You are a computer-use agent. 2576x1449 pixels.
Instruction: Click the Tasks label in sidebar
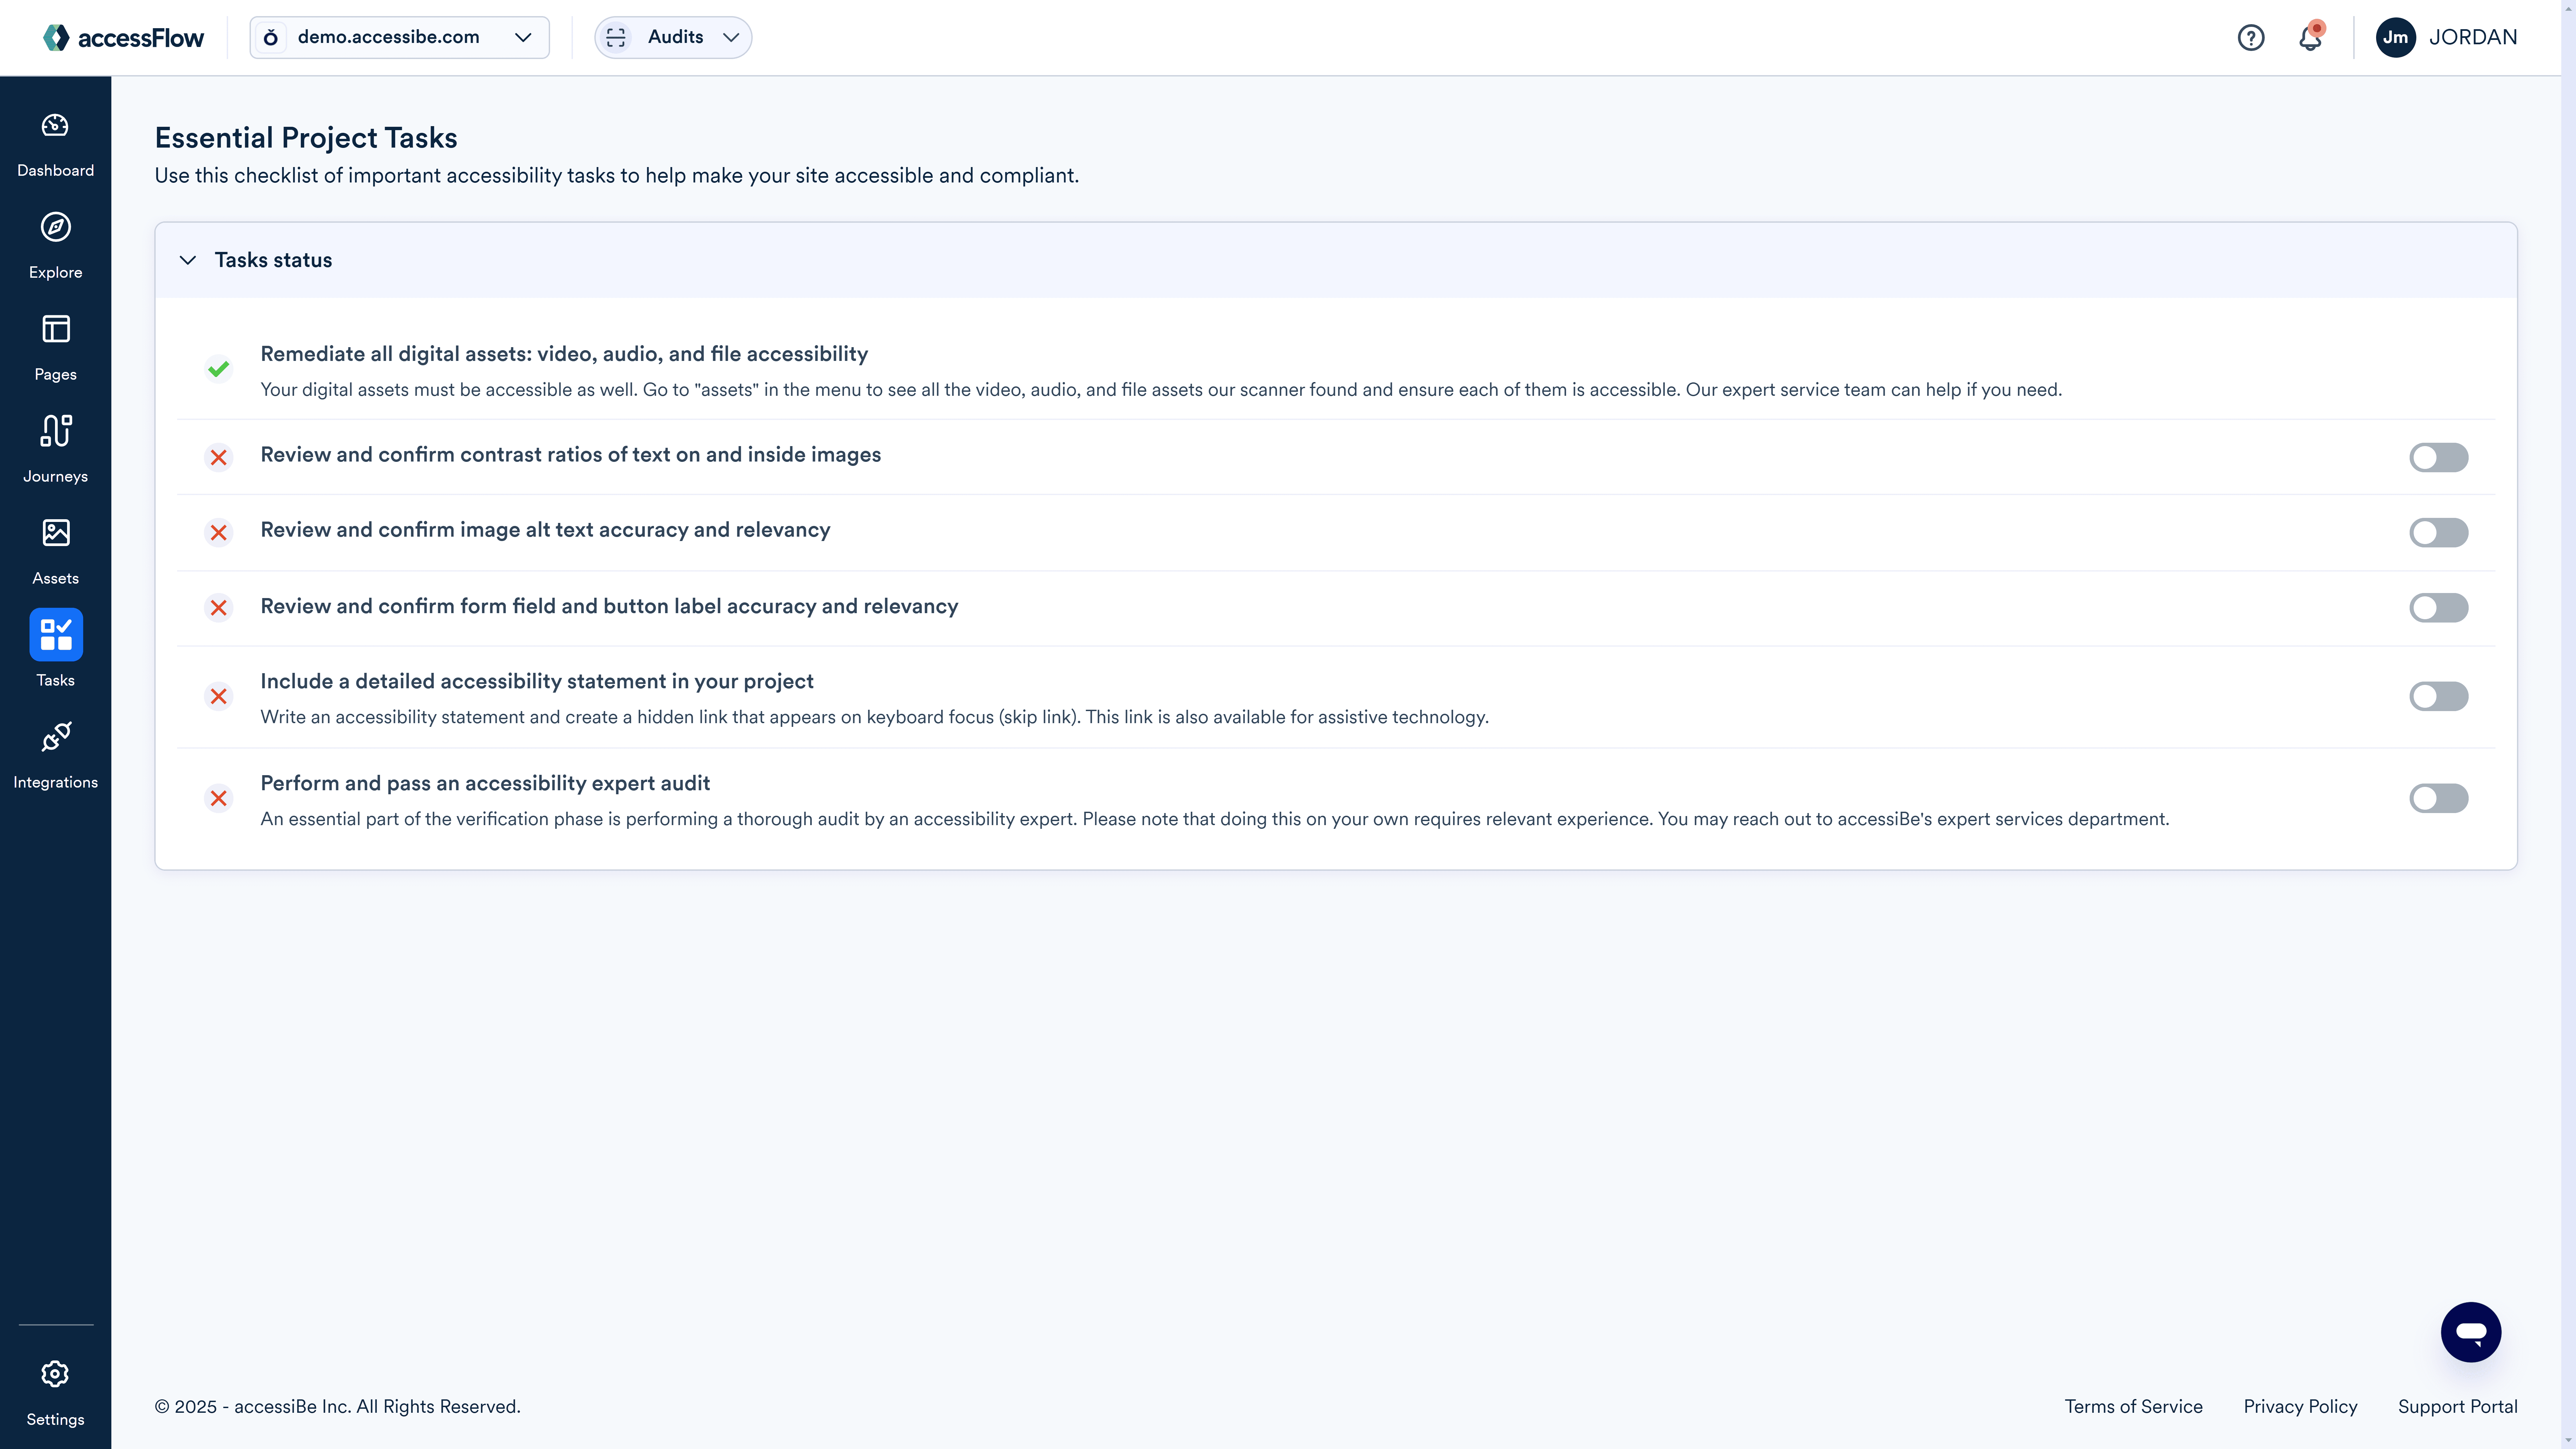[56, 681]
